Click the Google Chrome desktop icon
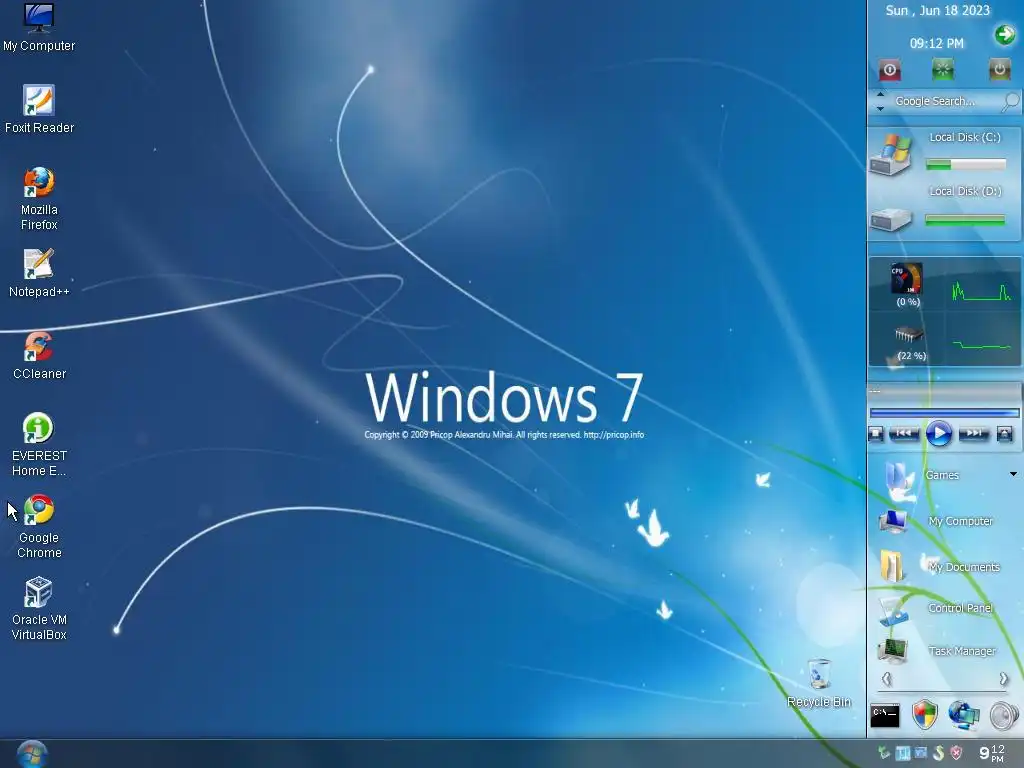Image resolution: width=1024 pixels, height=768 pixels. tap(39, 526)
